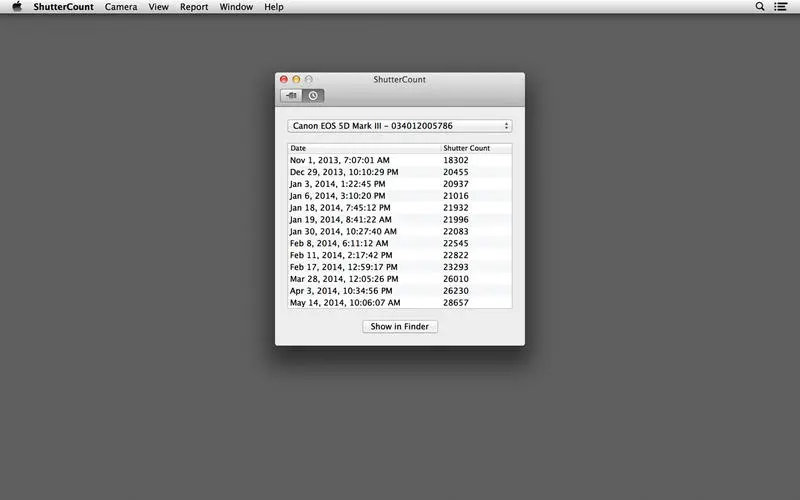Click the Show in Finder button
Viewport: 800px width, 500px height.
[x=399, y=327]
